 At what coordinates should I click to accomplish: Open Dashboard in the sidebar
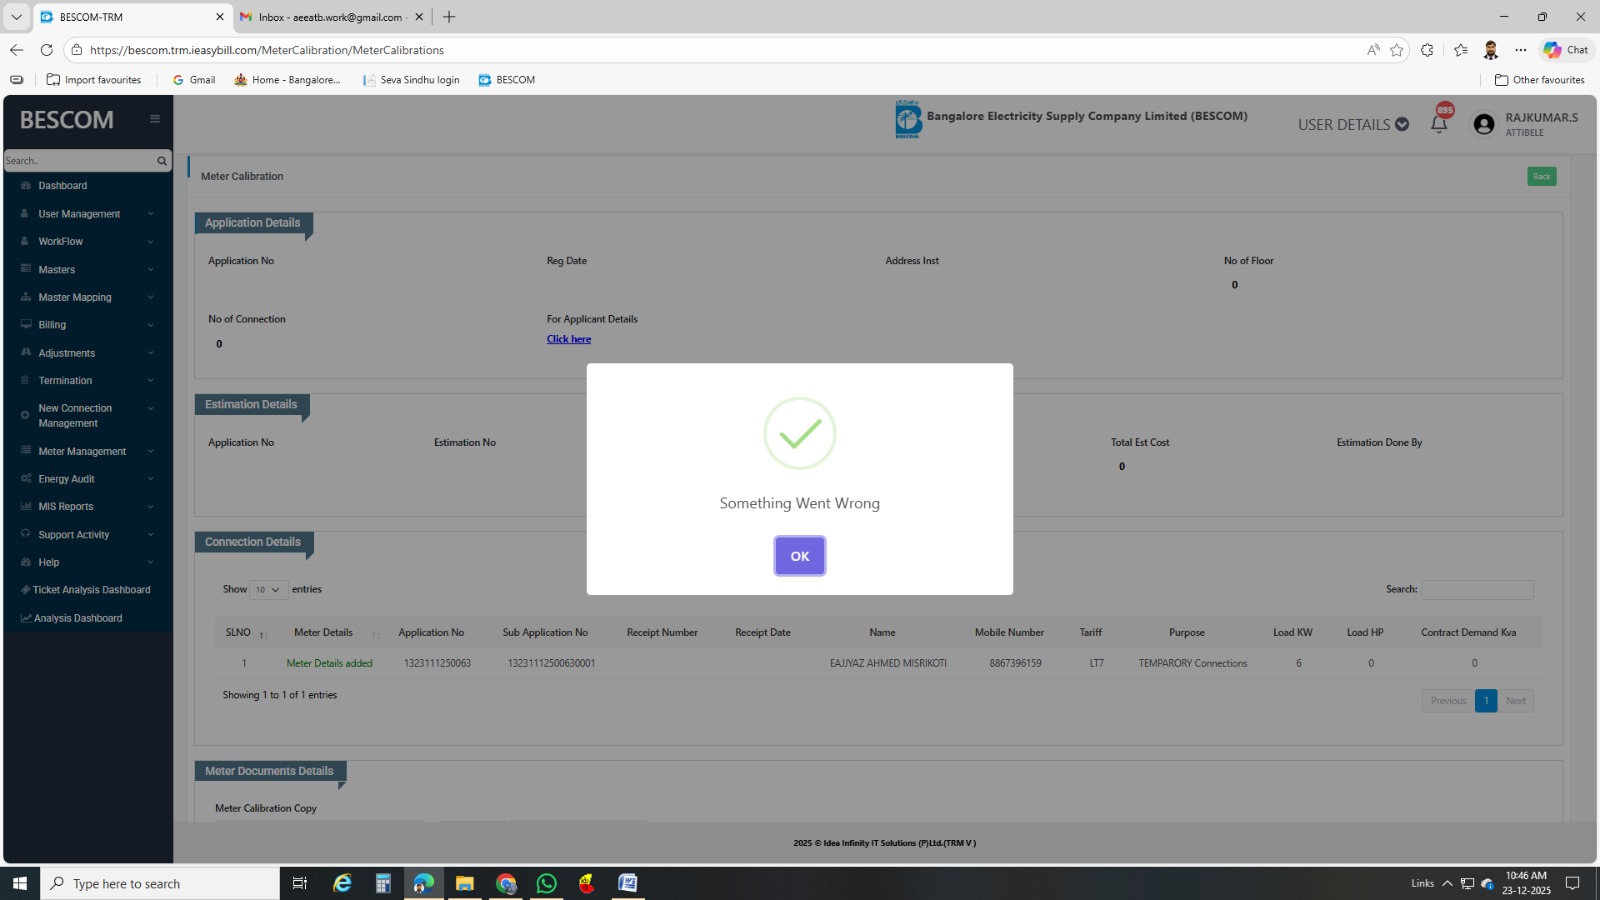tap(63, 186)
